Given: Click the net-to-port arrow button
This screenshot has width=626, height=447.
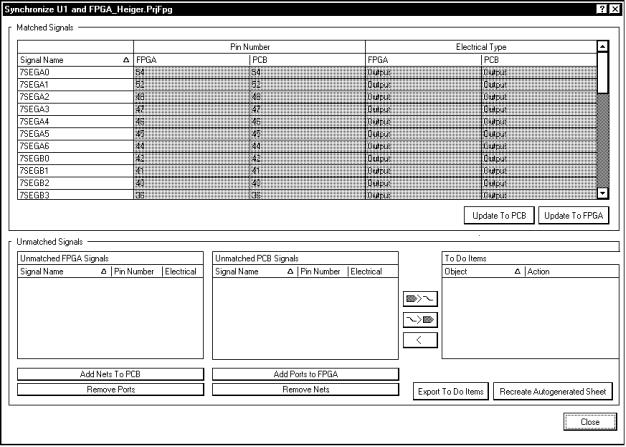Looking at the screenshot, I should tap(420, 319).
